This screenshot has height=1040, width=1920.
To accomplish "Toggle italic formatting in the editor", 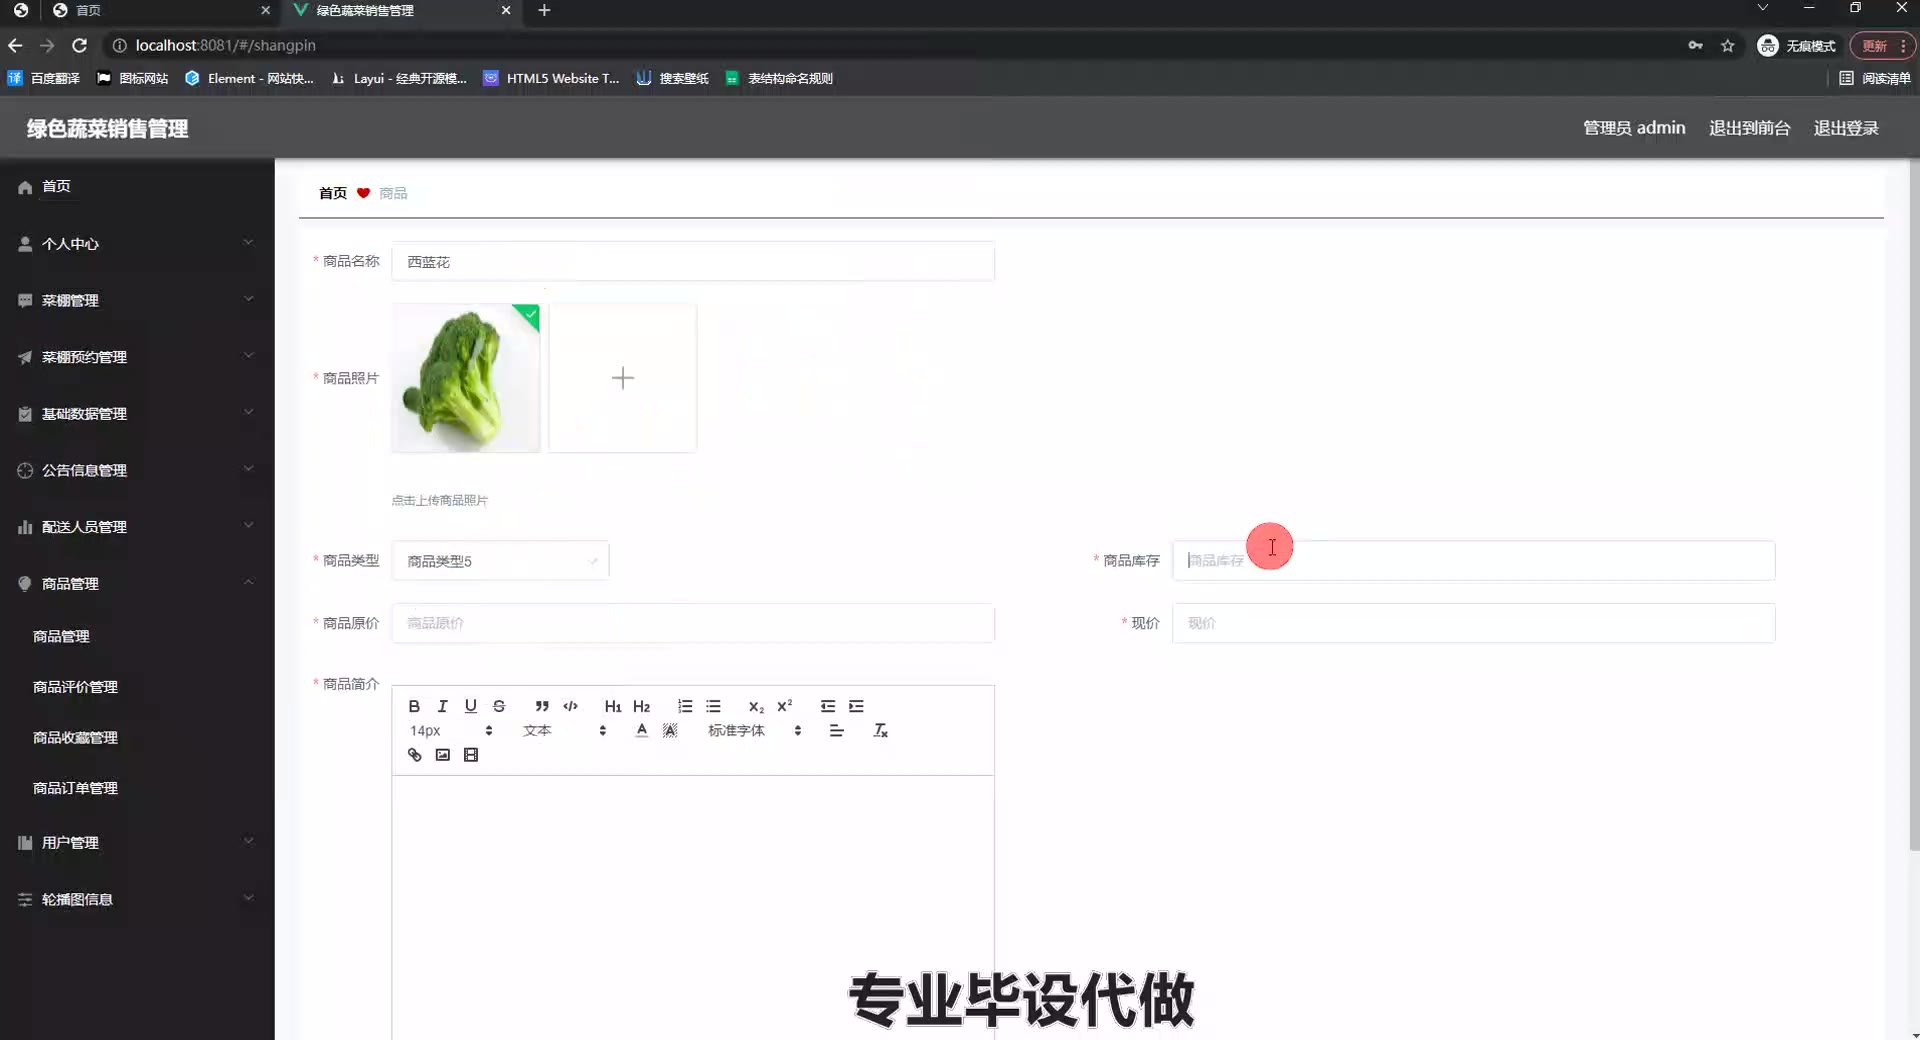I will pyautogui.click(x=442, y=706).
